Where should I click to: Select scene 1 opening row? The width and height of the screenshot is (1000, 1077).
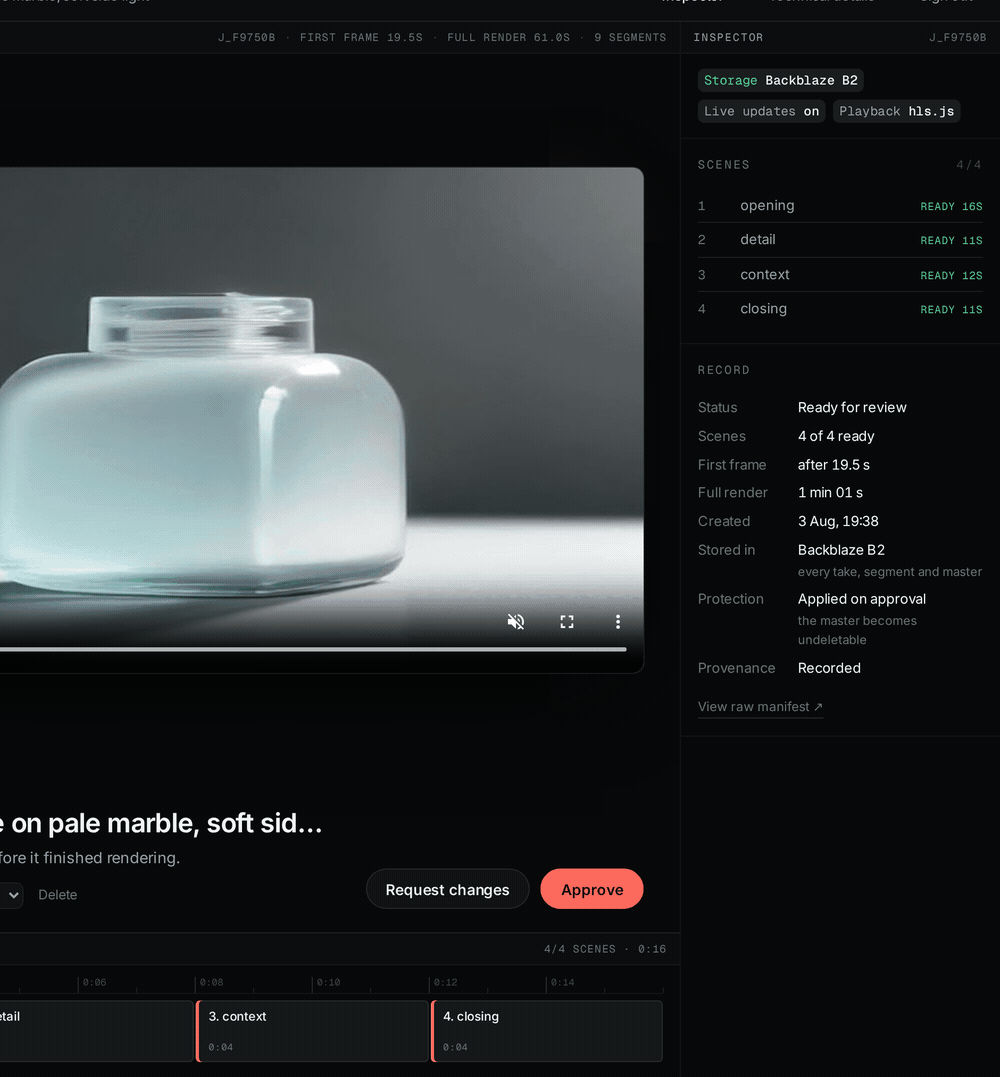pyautogui.click(x=840, y=205)
